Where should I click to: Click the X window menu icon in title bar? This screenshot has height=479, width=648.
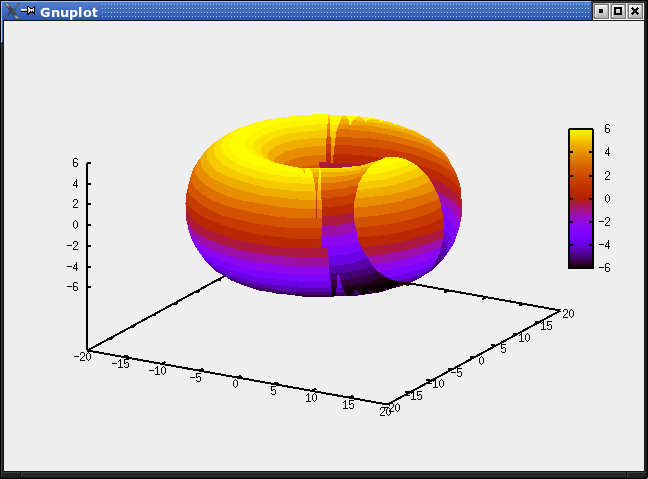(x=10, y=11)
